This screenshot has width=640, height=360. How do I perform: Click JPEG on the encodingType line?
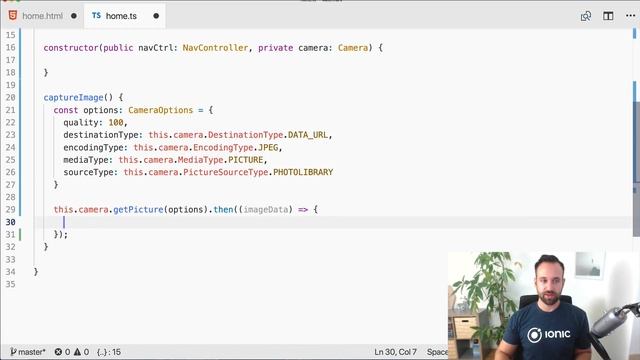[x=268, y=147]
